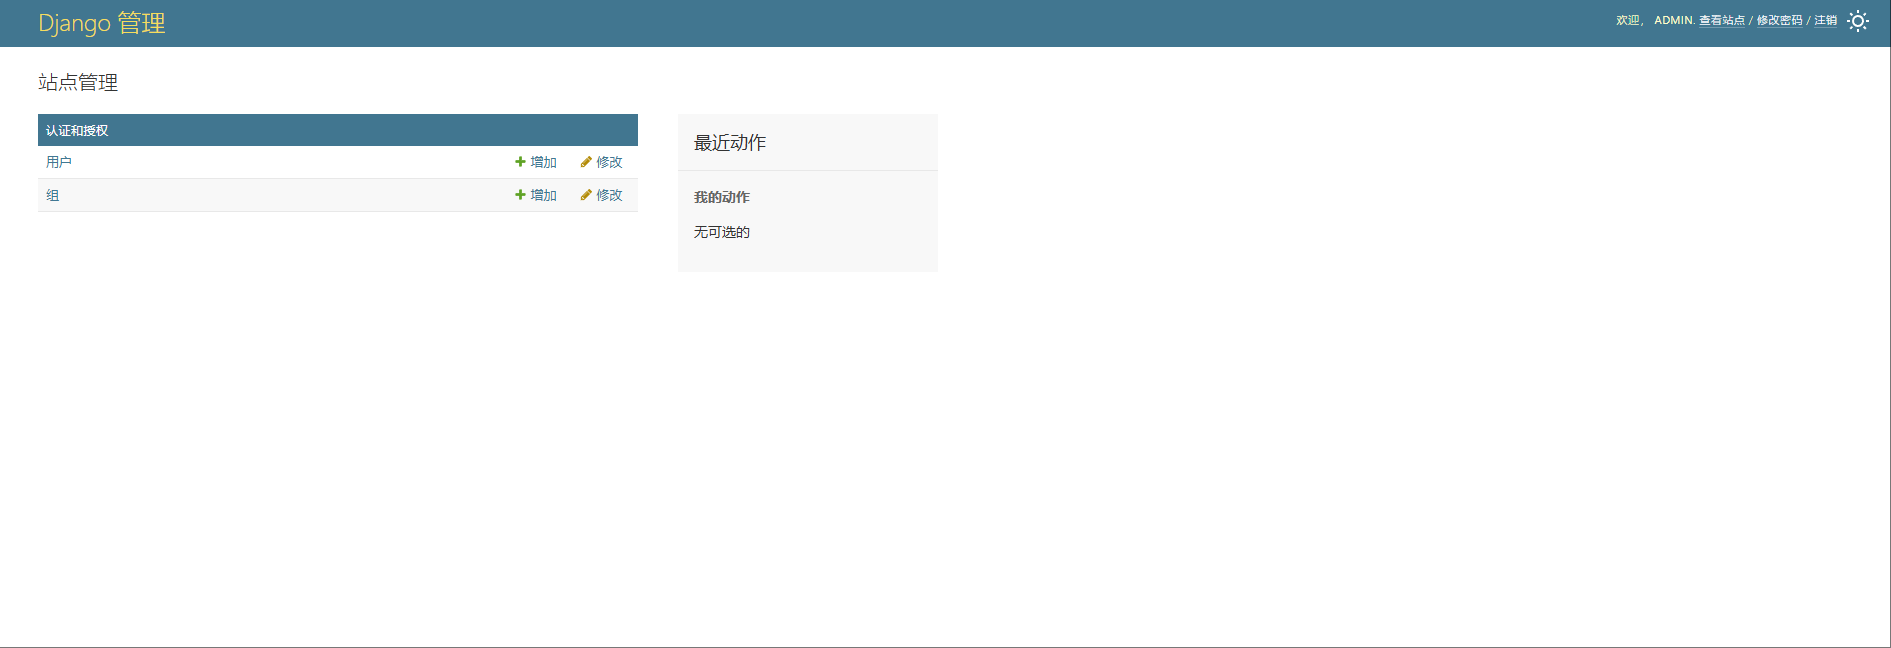The width and height of the screenshot is (1891, 648).
Task: Open the 认证和授权 section header
Action: point(77,131)
